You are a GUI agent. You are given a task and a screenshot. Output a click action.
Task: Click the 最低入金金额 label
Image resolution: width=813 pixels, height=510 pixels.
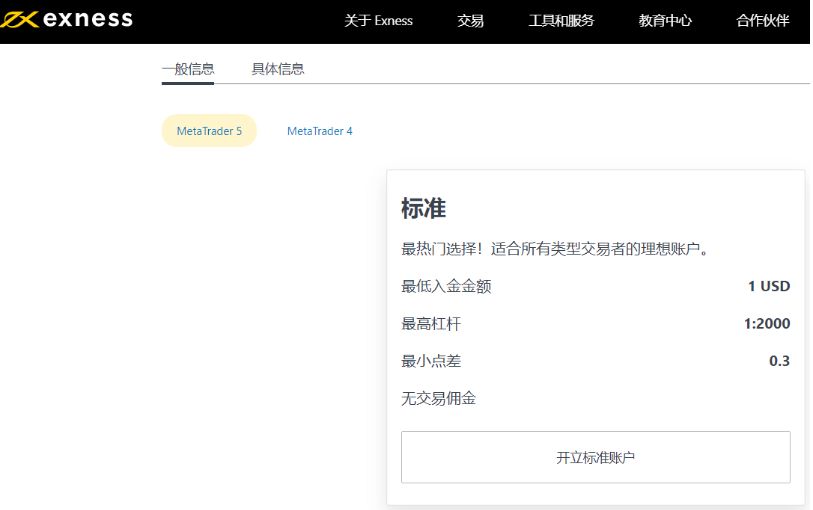coord(446,286)
